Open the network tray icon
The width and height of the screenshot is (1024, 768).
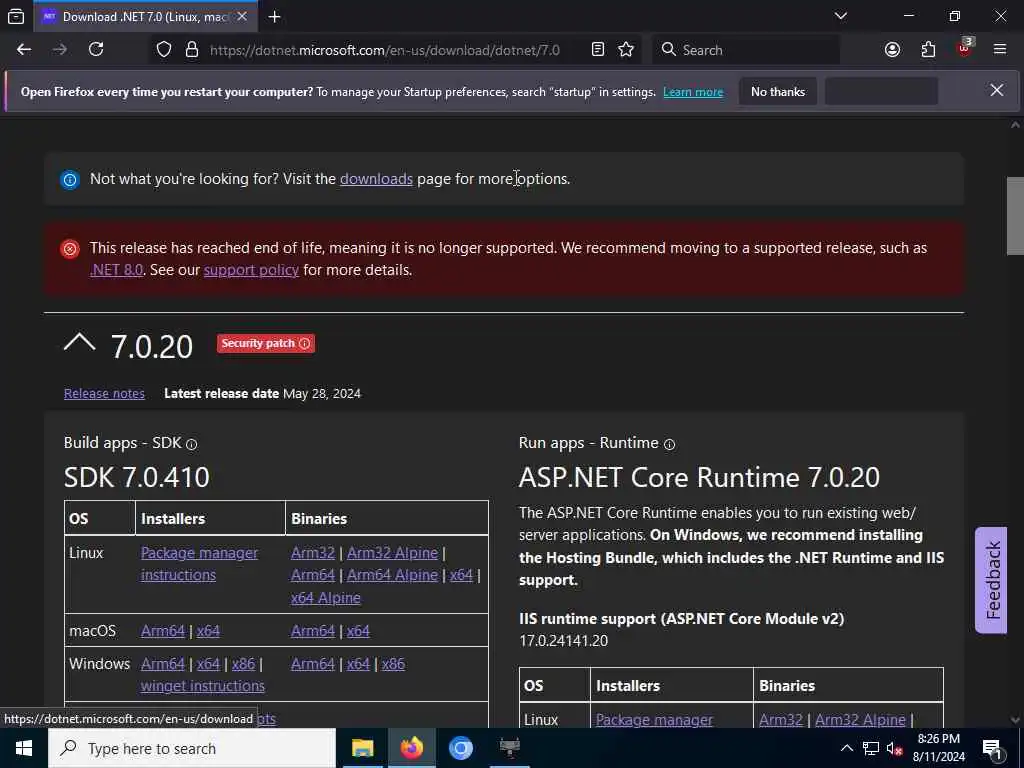click(x=871, y=748)
